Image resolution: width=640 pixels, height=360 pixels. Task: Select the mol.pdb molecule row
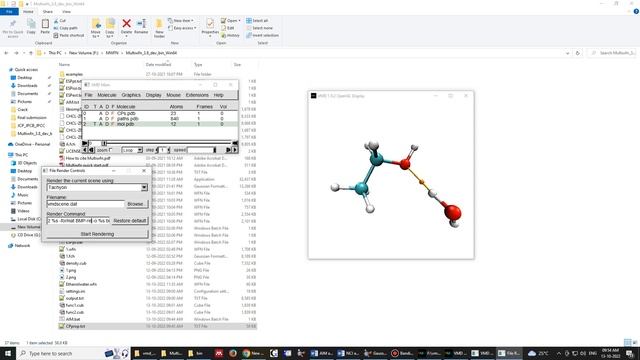(160, 124)
